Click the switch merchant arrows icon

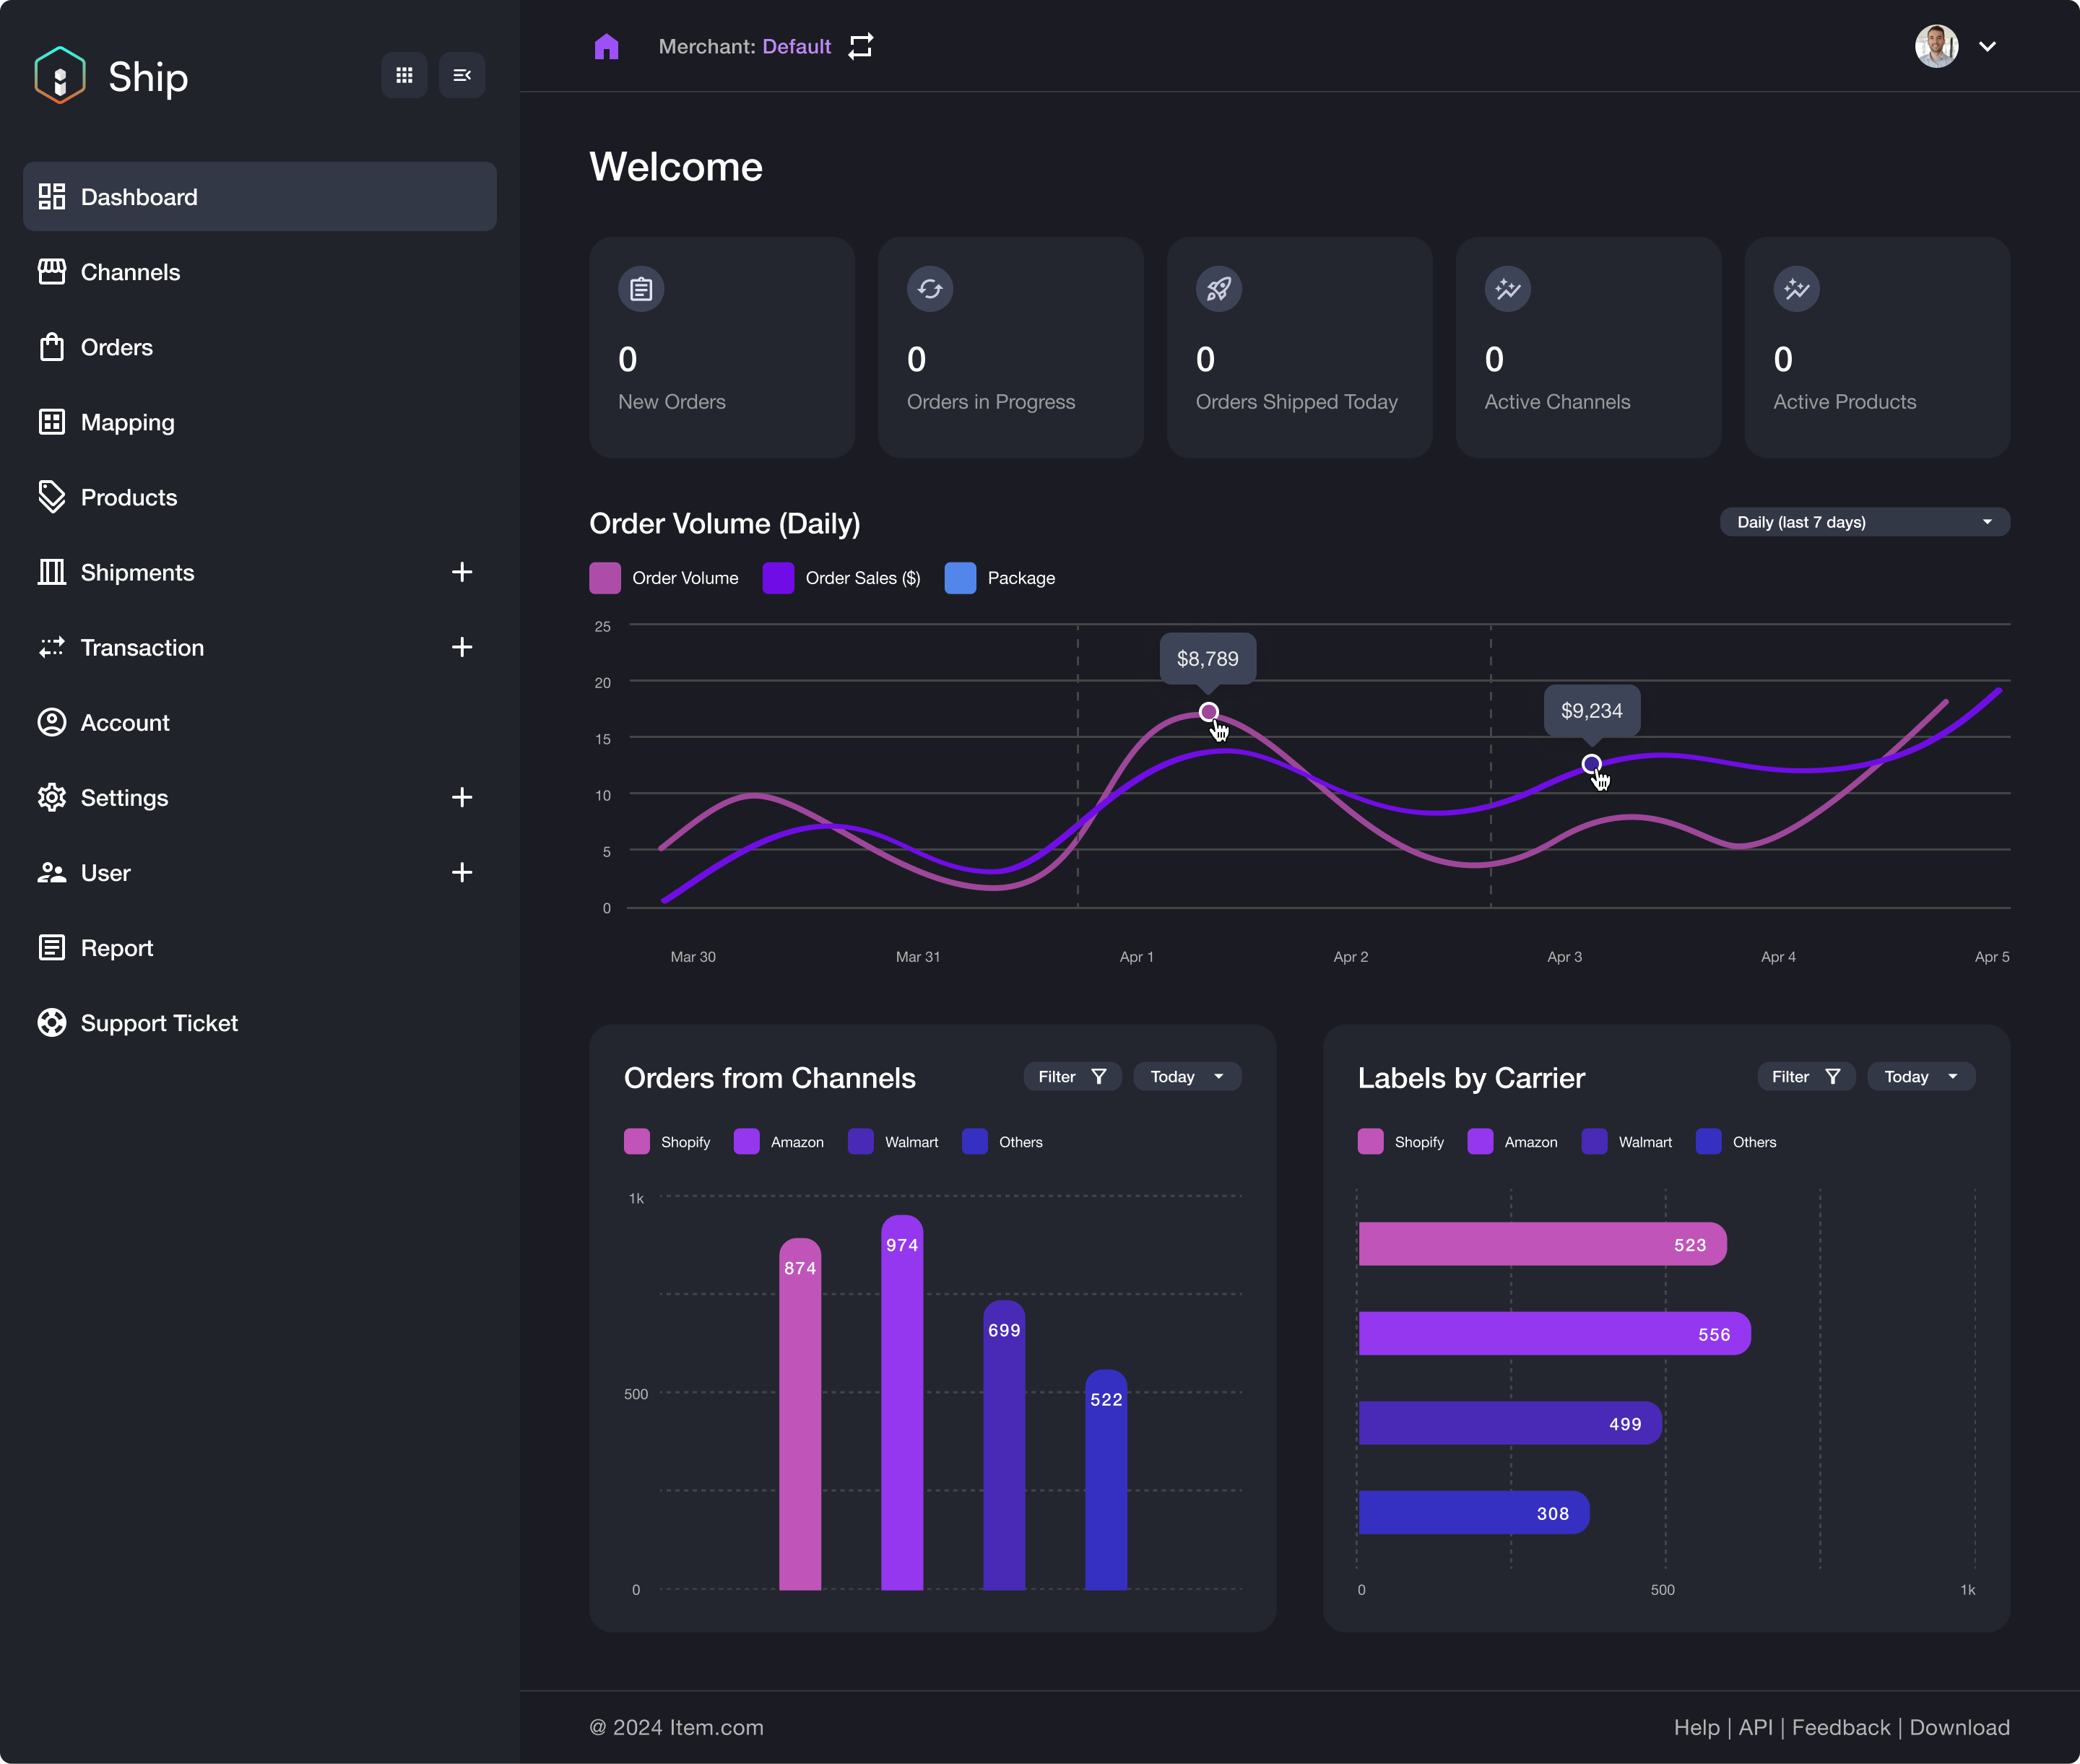860,47
